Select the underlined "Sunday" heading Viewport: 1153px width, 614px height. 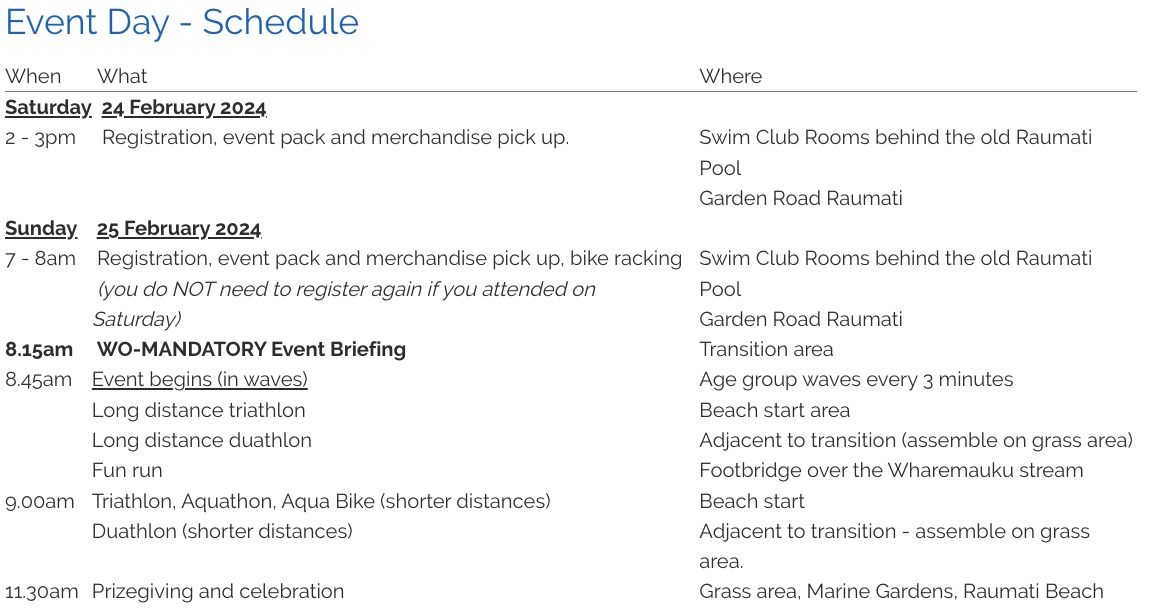41,228
